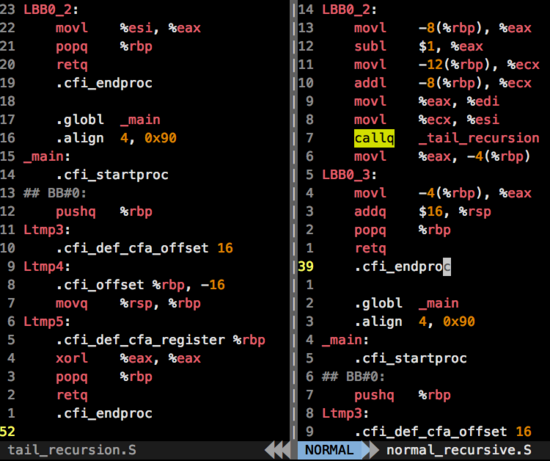
Task: Click the ## BB#0: comment in right pane
Action: click(353, 376)
